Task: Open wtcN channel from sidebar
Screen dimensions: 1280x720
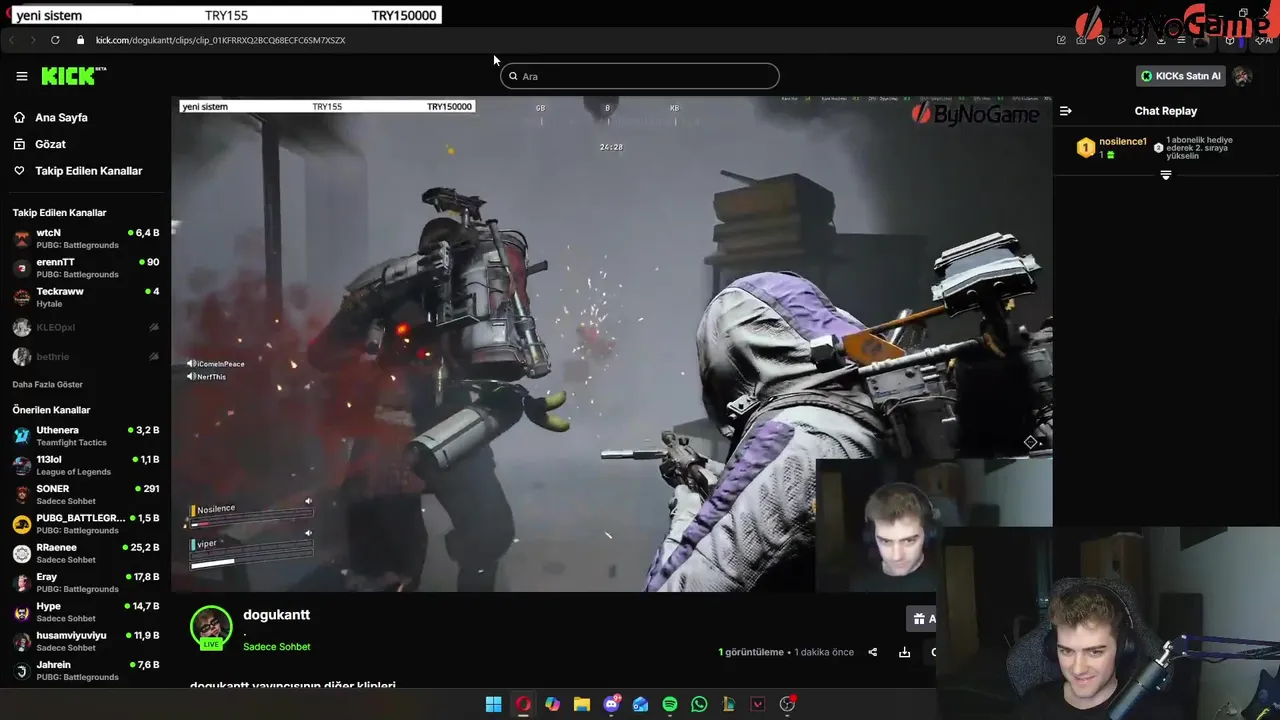Action: point(85,238)
